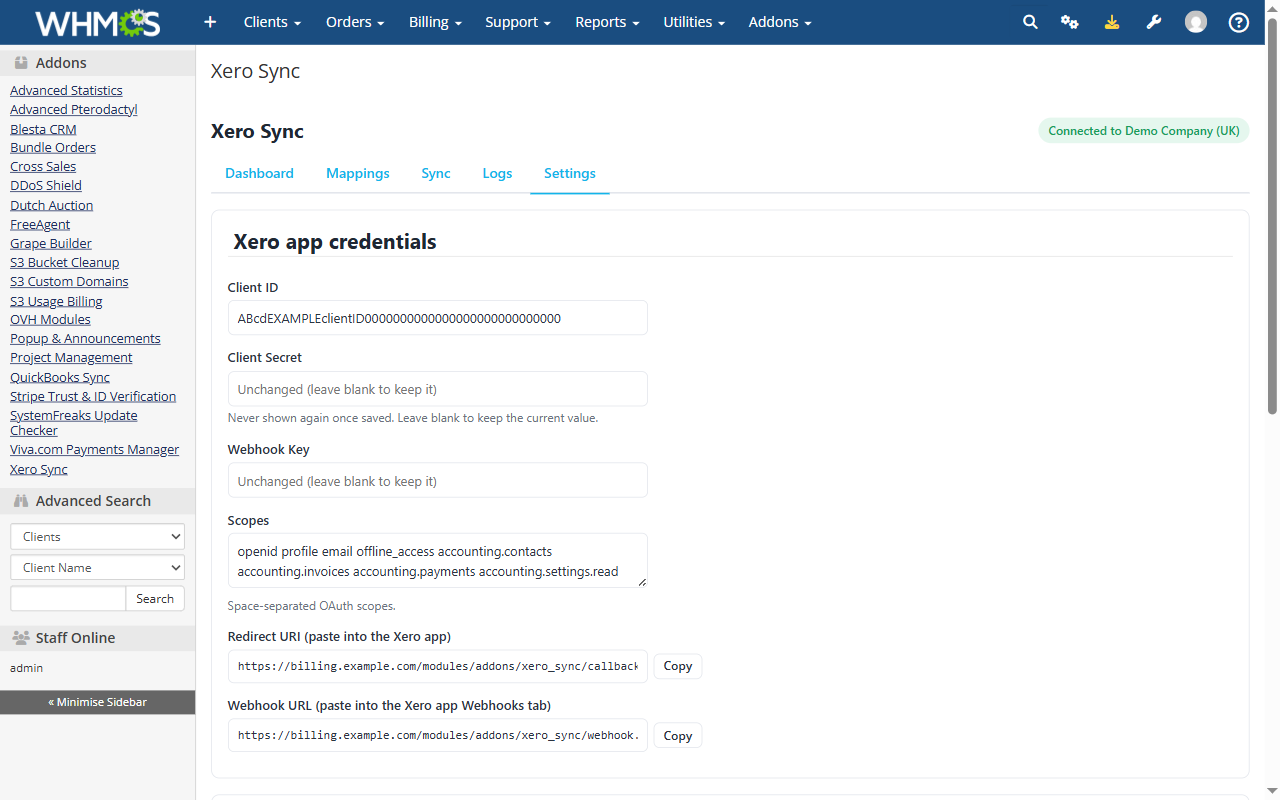
Task: Expand the Reports menu
Action: coord(607,22)
